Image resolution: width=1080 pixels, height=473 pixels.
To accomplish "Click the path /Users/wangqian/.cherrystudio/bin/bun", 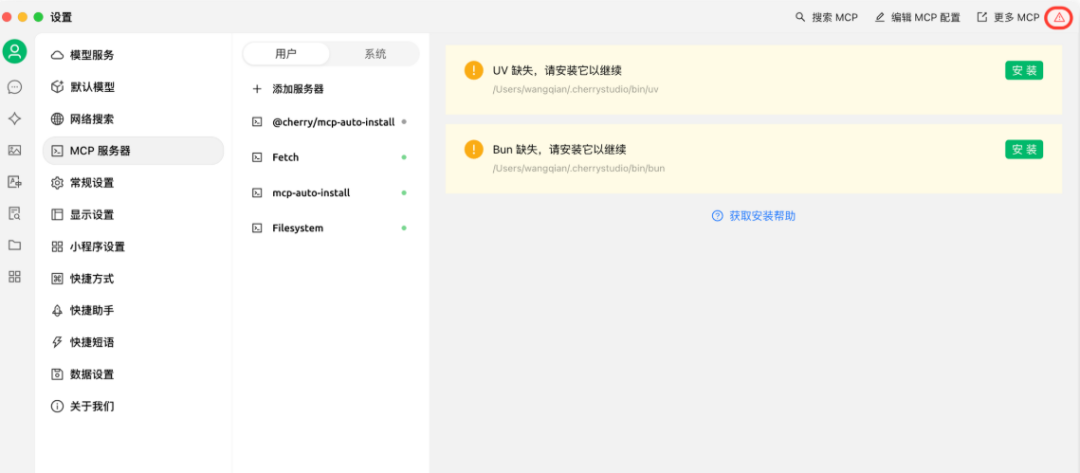I will (x=579, y=168).
